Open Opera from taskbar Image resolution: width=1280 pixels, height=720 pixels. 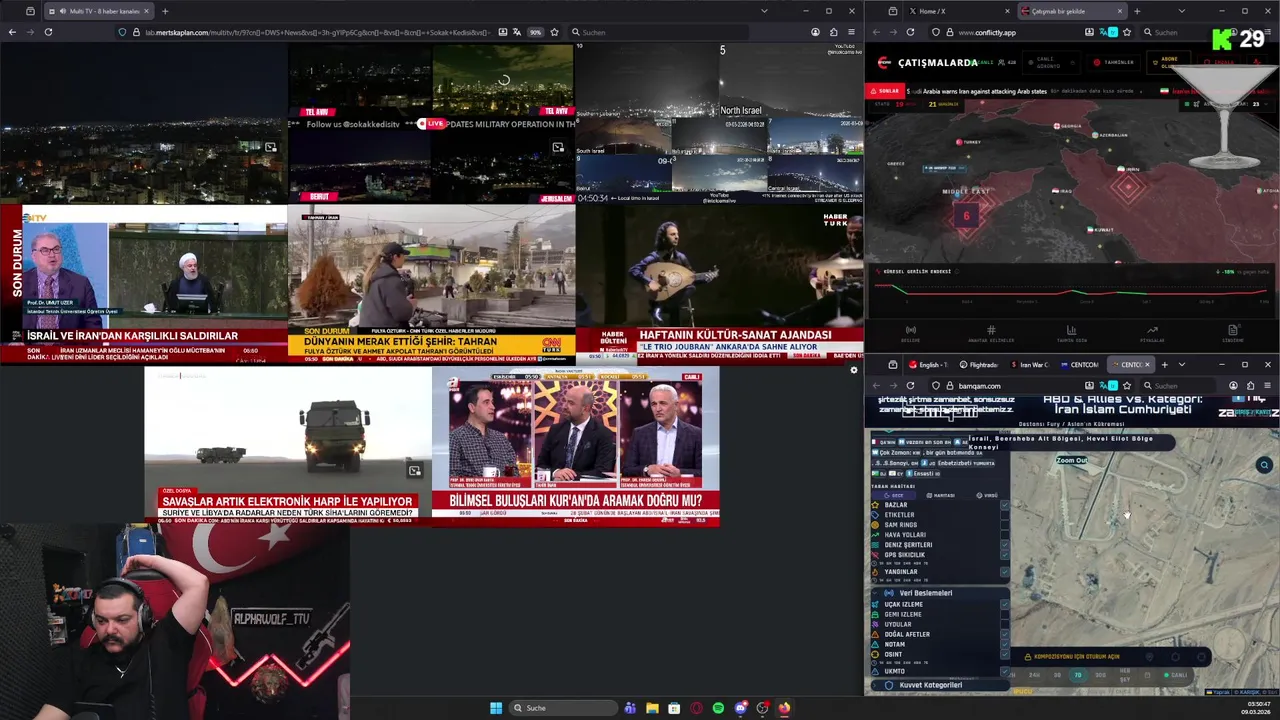pos(696,708)
